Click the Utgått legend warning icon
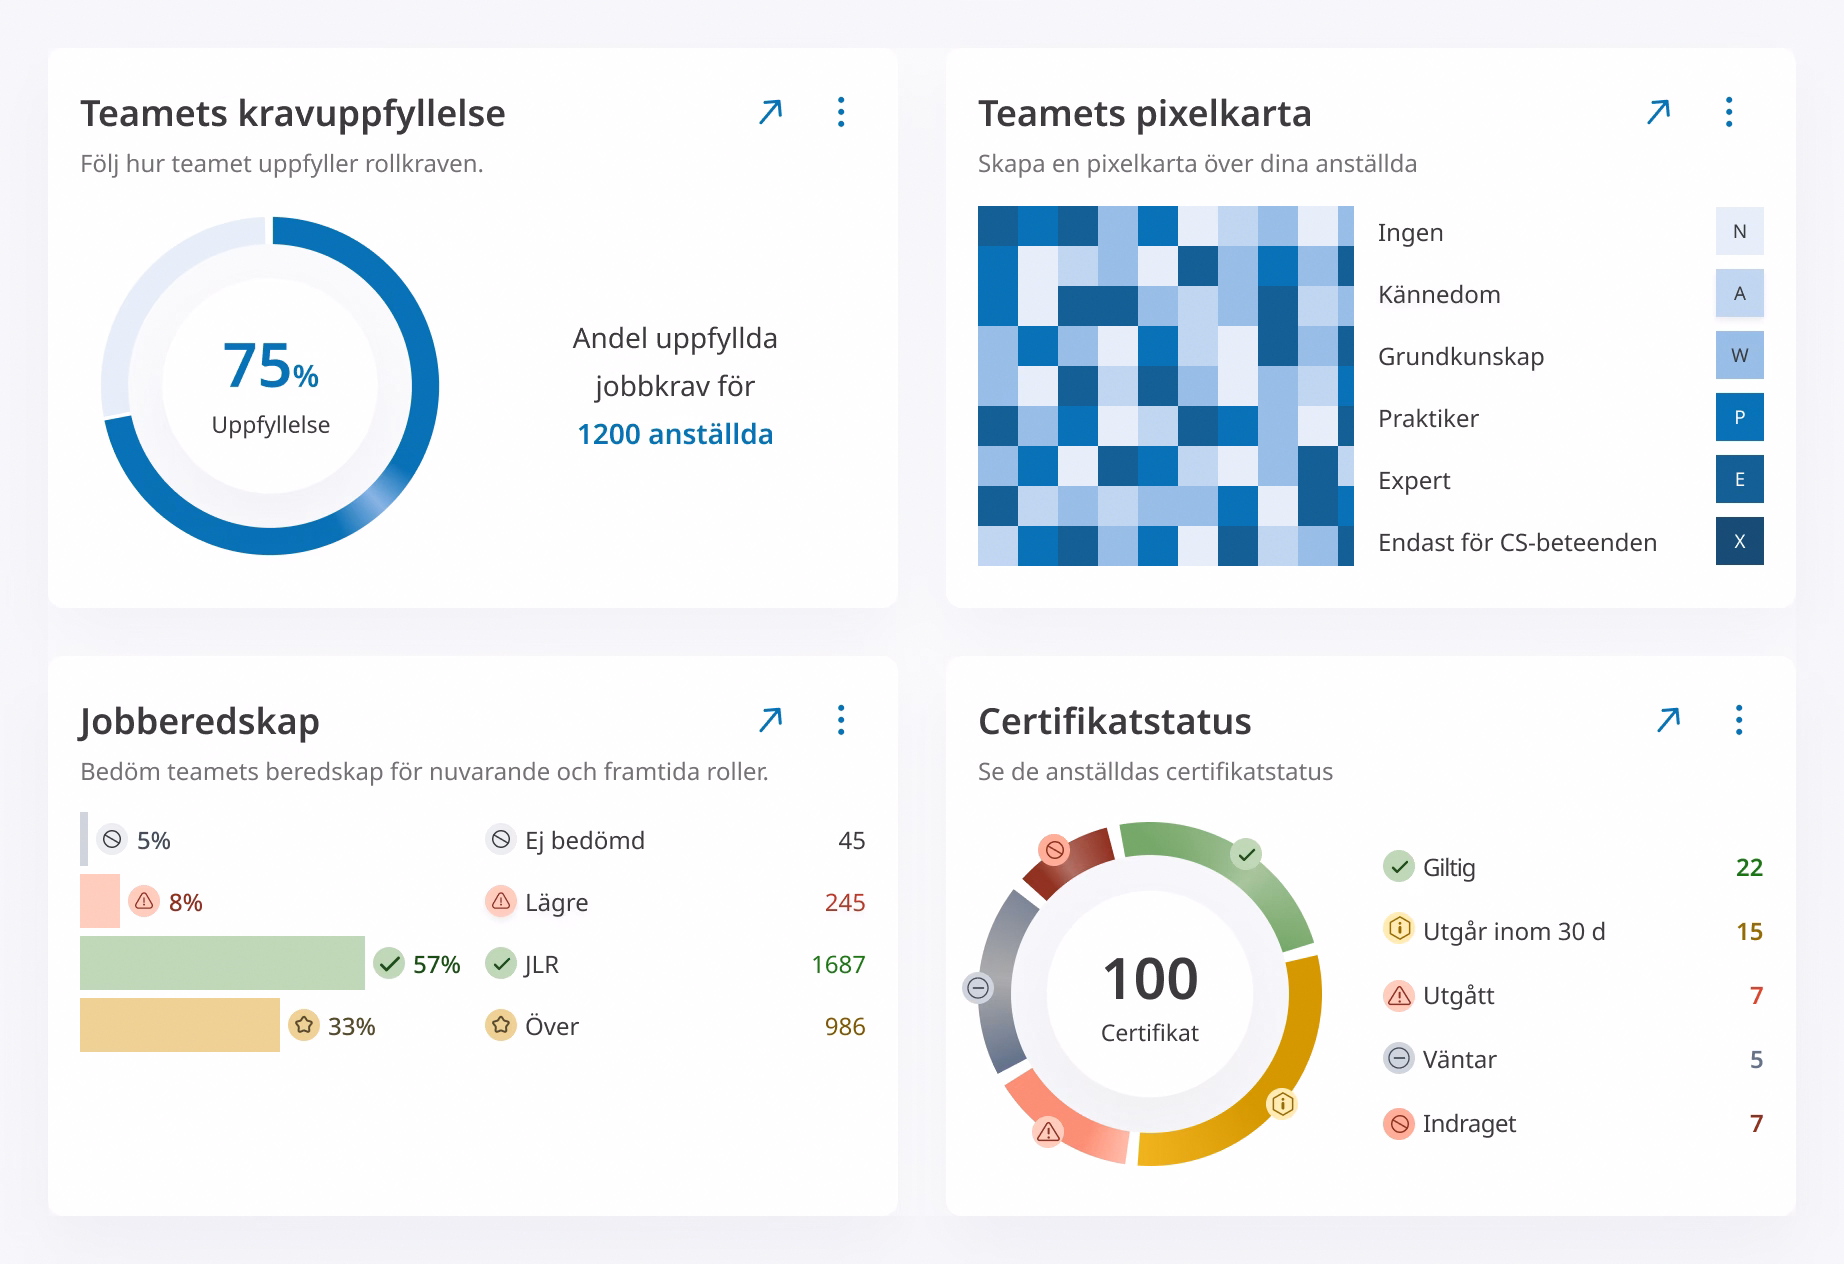This screenshot has height=1264, width=1844. pos(1399,995)
